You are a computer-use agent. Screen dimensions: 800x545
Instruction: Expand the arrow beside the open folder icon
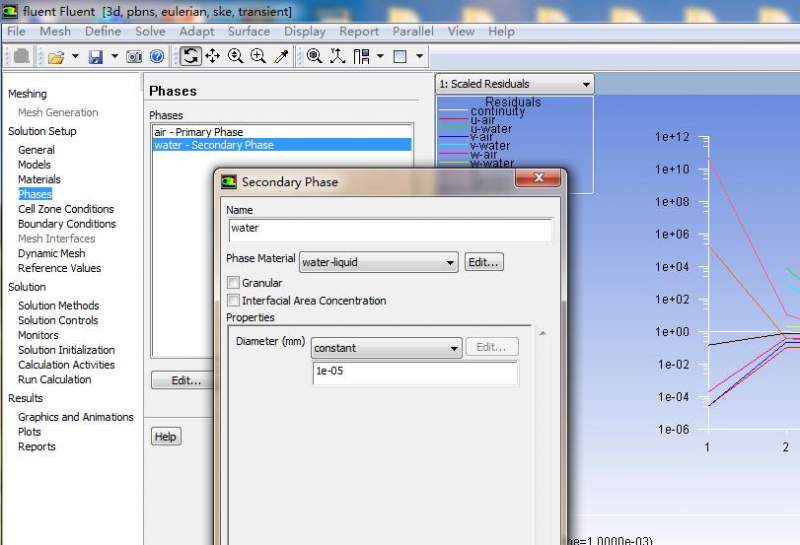click(76, 56)
